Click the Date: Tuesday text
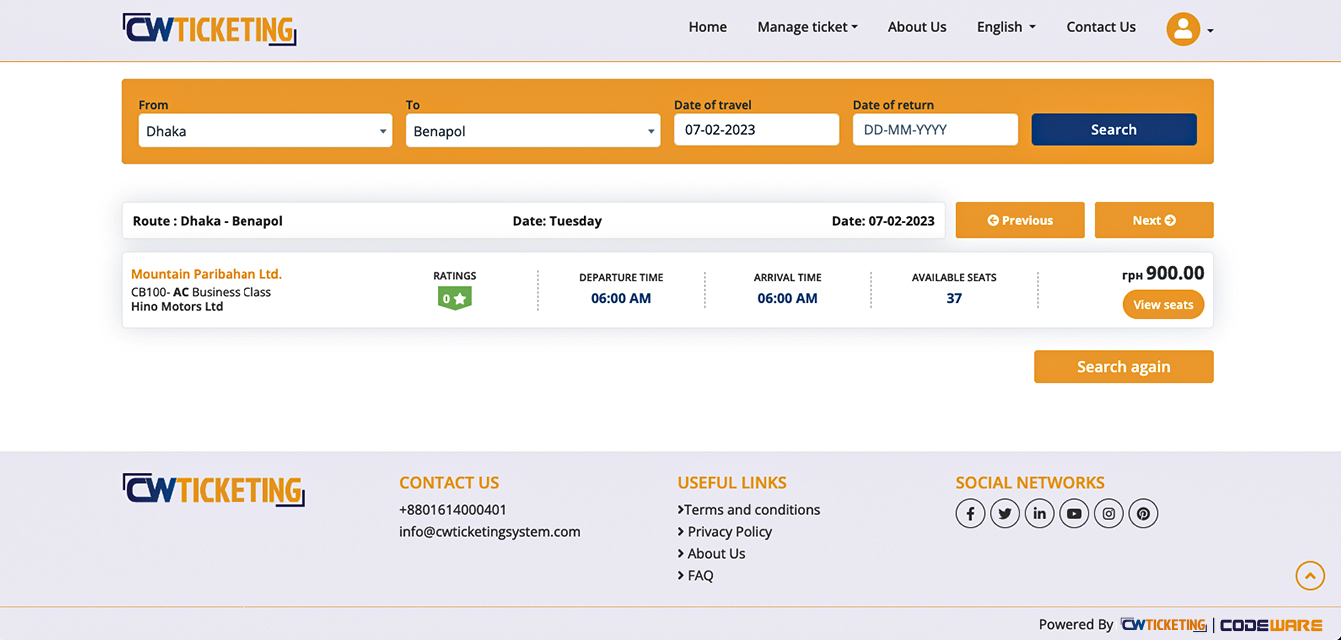Screen dimensions: 1341x640 pos(557,221)
